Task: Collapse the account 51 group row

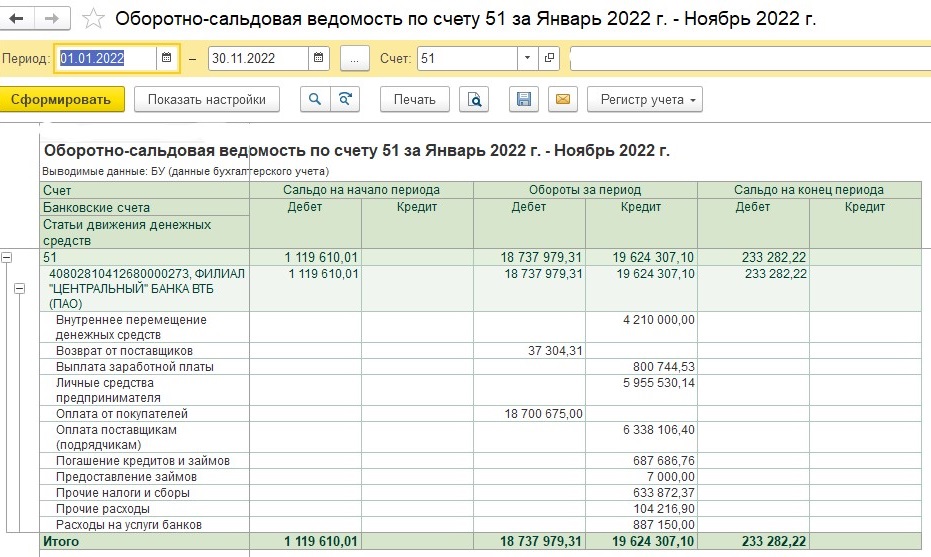Action: point(7,258)
